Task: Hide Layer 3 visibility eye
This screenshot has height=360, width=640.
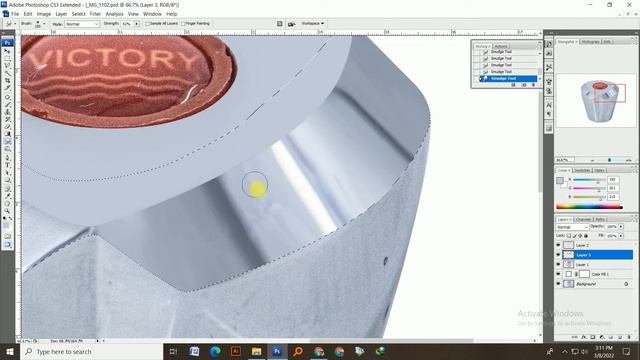Action: point(558,255)
